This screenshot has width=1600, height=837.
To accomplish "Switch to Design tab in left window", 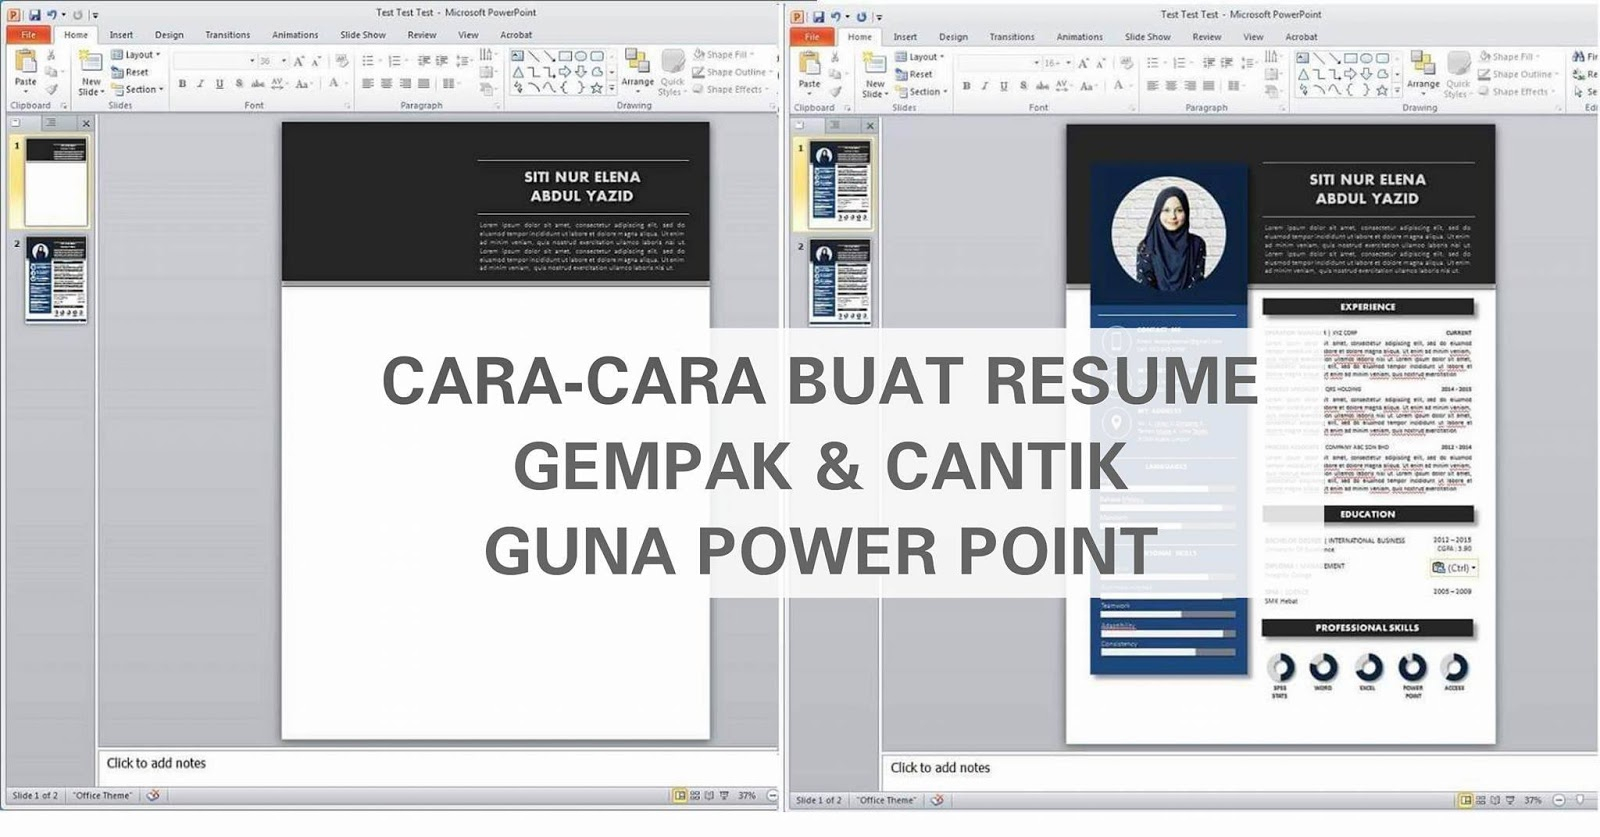I will [x=169, y=35].
